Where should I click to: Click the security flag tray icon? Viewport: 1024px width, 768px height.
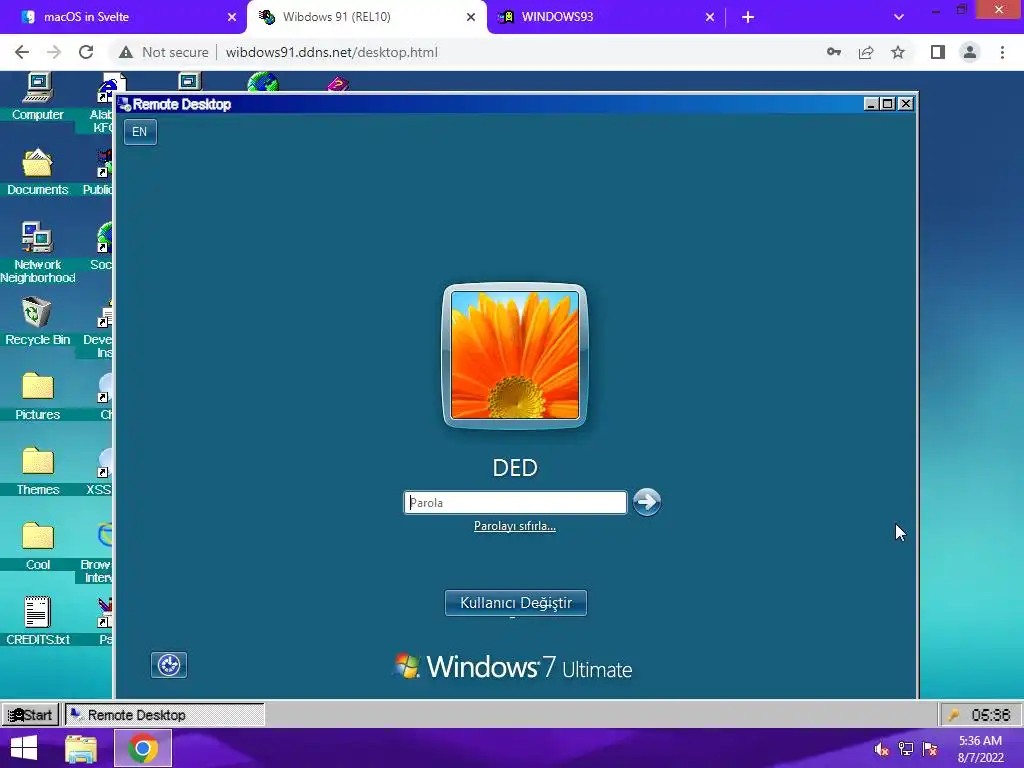(x=930, y=749)
